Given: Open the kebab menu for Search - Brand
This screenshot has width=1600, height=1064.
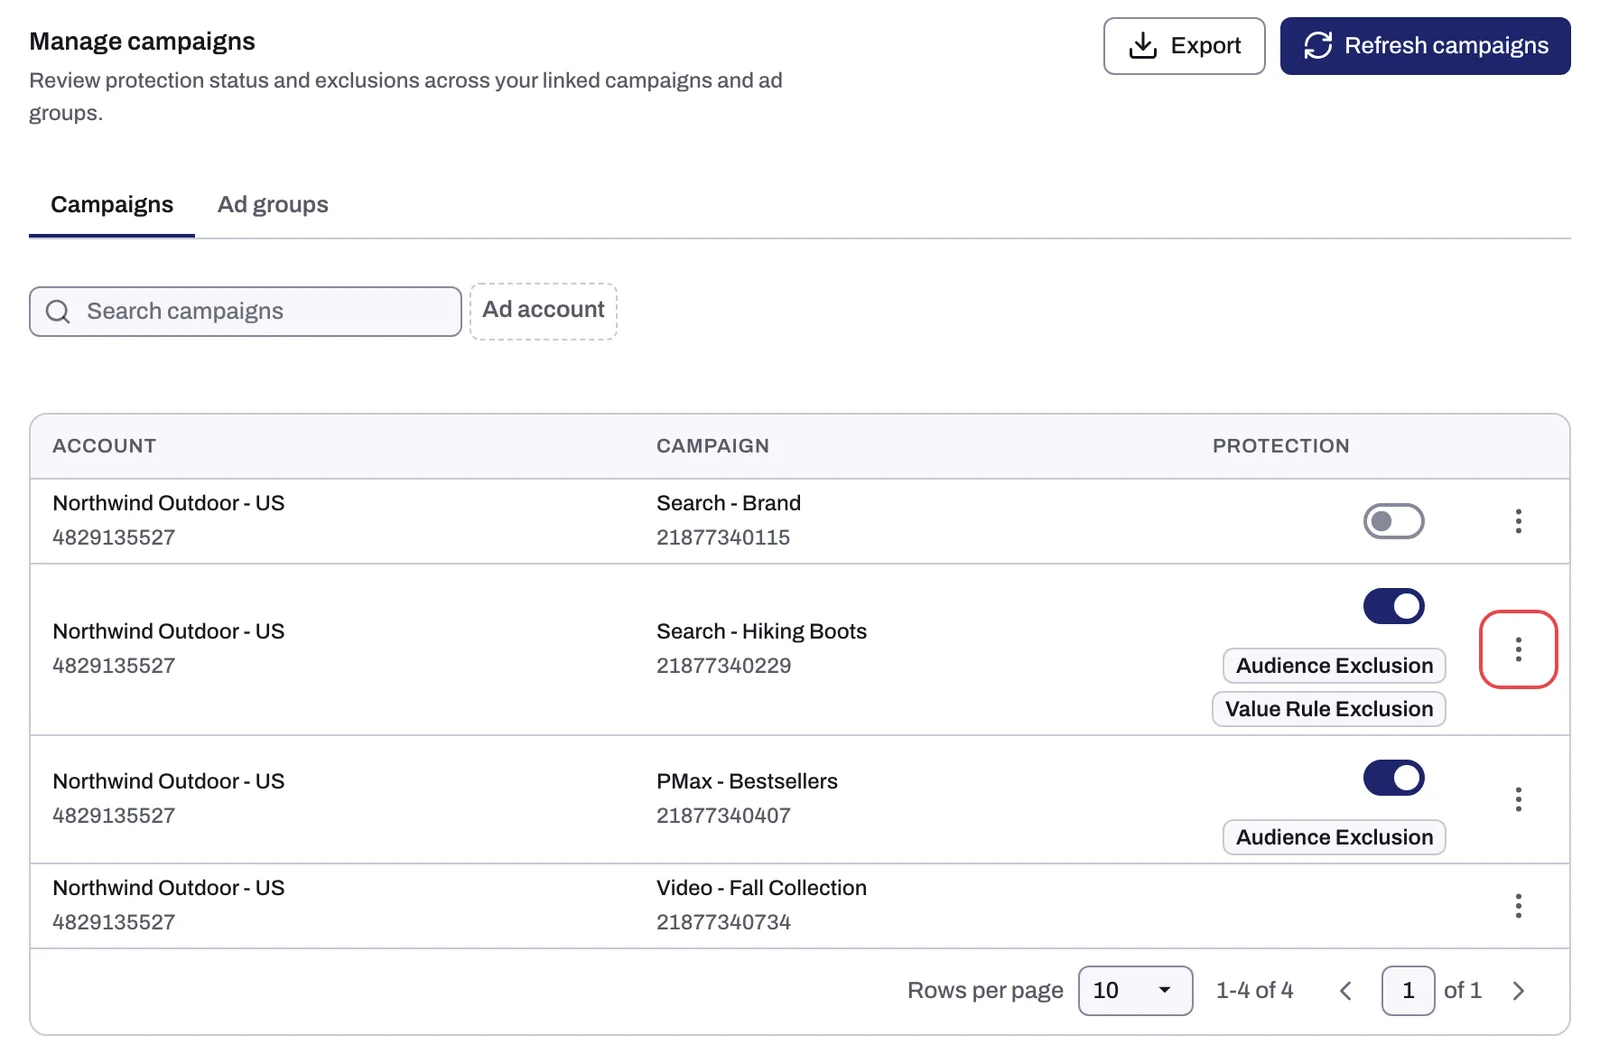Looking at the screenshot, I should click(1518, 521).
